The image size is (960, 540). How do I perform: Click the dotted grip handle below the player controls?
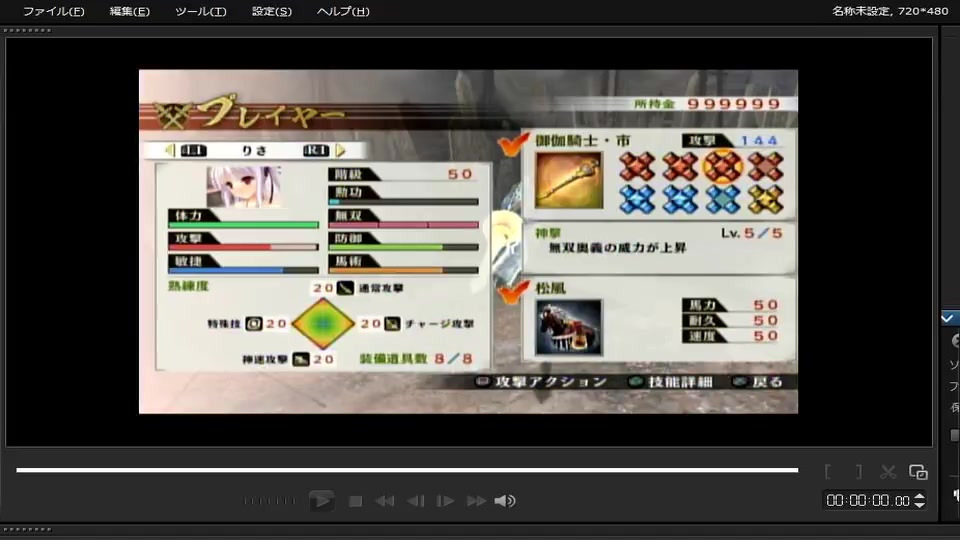pos(28,529)
